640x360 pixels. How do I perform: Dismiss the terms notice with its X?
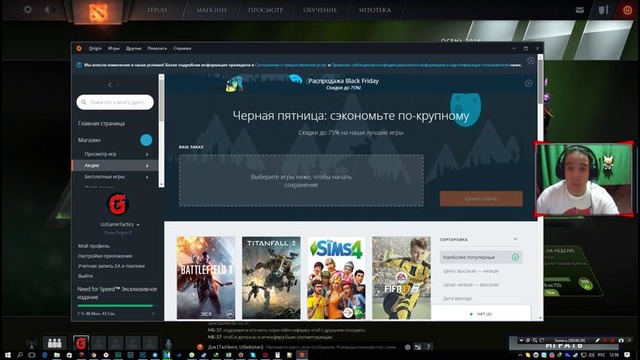pyautogui.click(x=531, y=61)
